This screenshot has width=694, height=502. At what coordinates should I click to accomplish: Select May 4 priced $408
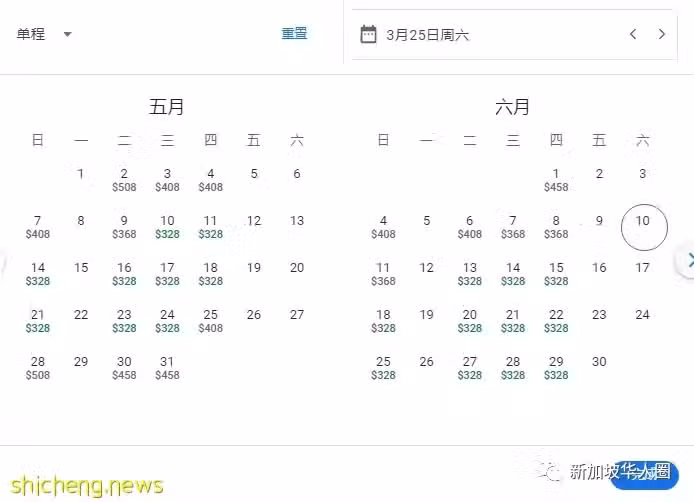pos(211,180)
